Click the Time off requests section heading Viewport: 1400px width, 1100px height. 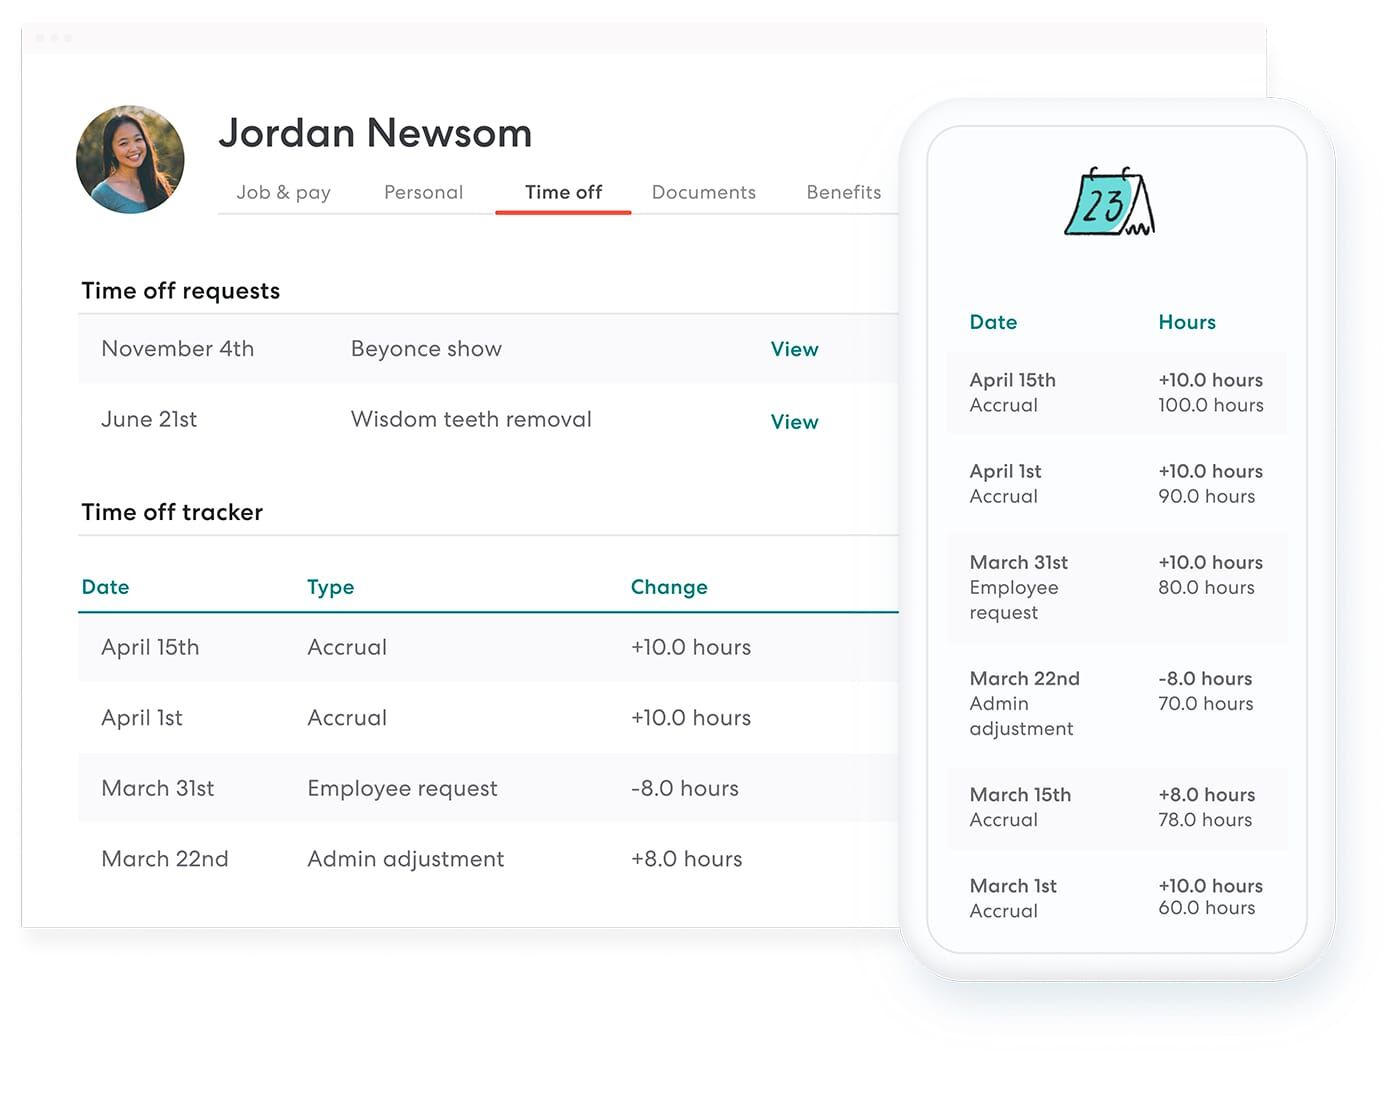(x=180, y=291)
